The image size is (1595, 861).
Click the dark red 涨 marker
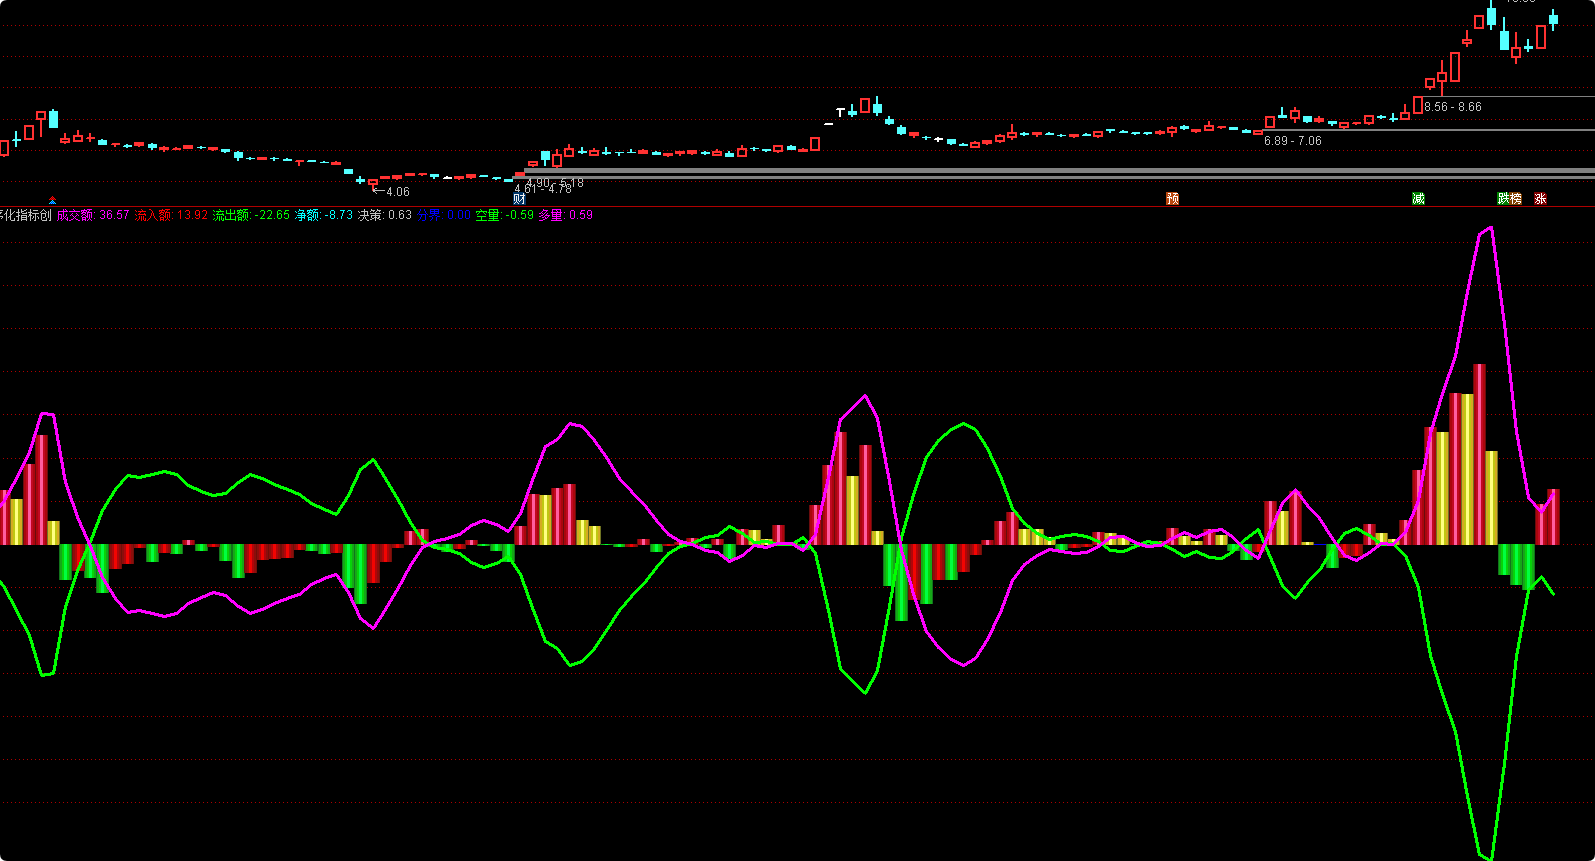(x=1540, y=199)
